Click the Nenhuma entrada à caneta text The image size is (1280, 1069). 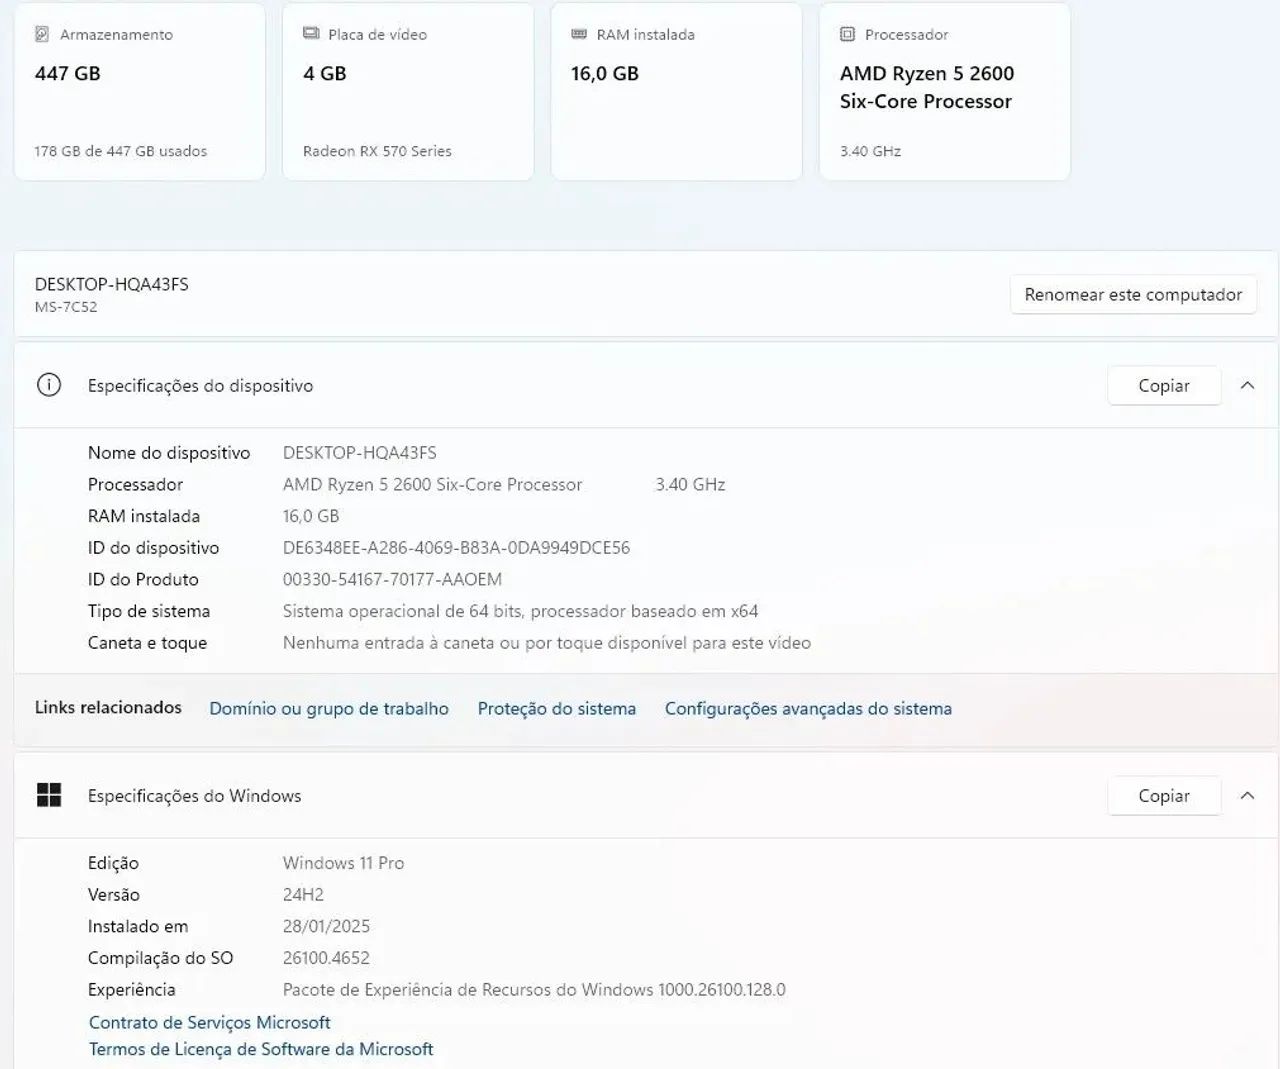[x=547, y=642]
